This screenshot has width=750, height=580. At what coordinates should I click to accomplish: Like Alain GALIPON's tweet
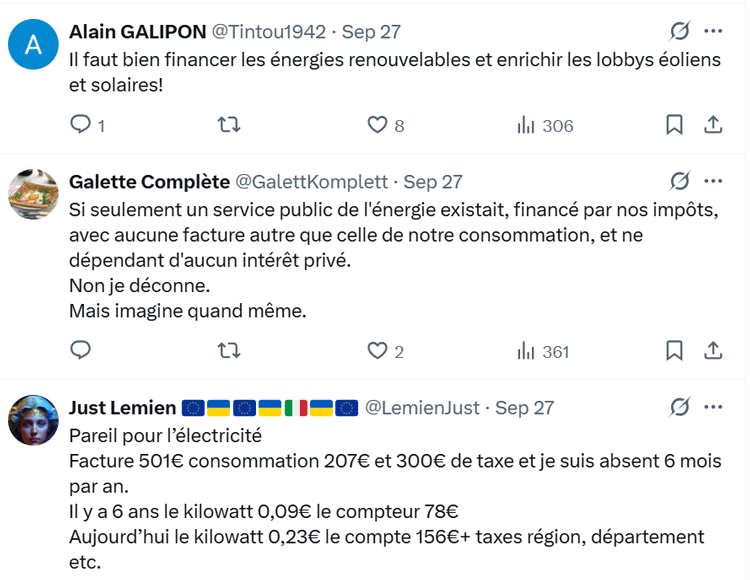click(377, 125)
